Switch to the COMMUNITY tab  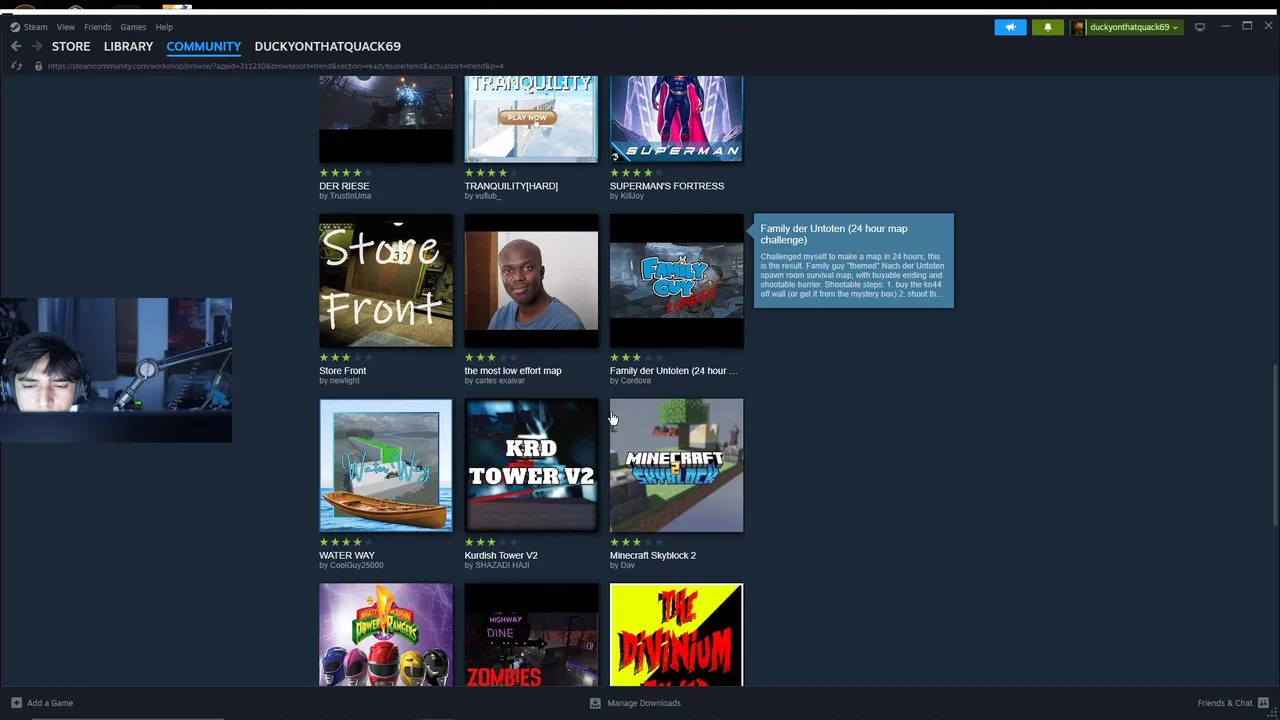pyautogui.click(x=204, y=46)
